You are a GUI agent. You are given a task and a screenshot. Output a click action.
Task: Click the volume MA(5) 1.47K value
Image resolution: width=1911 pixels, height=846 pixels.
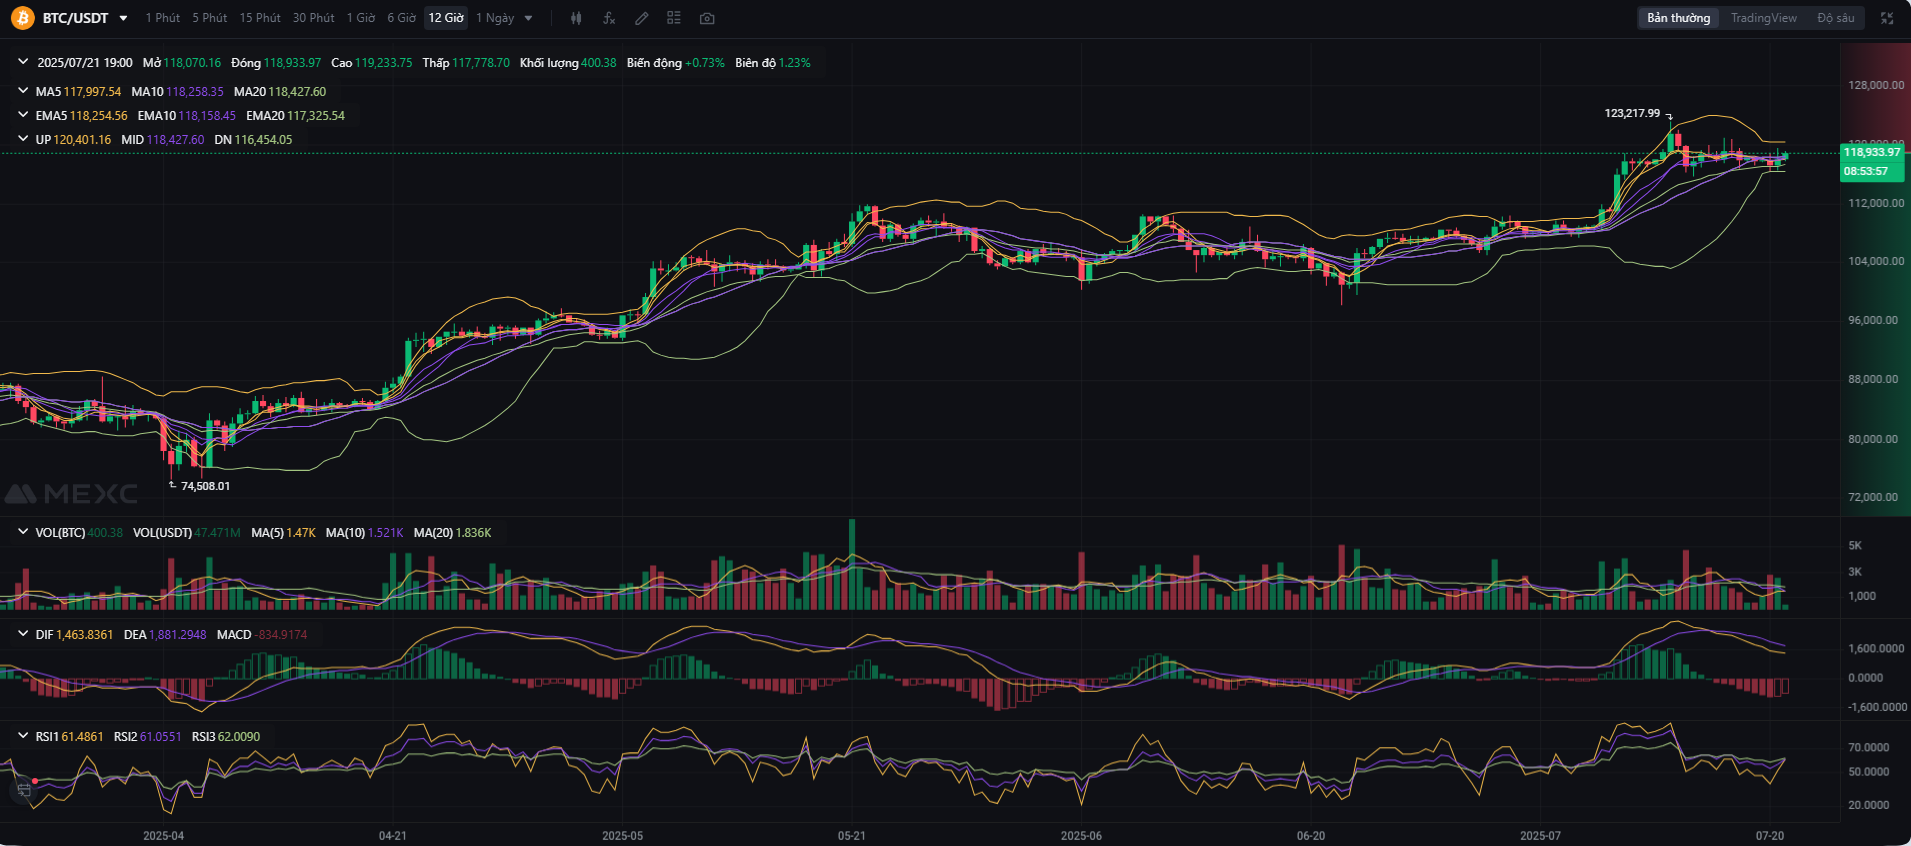tap(301, 532)
